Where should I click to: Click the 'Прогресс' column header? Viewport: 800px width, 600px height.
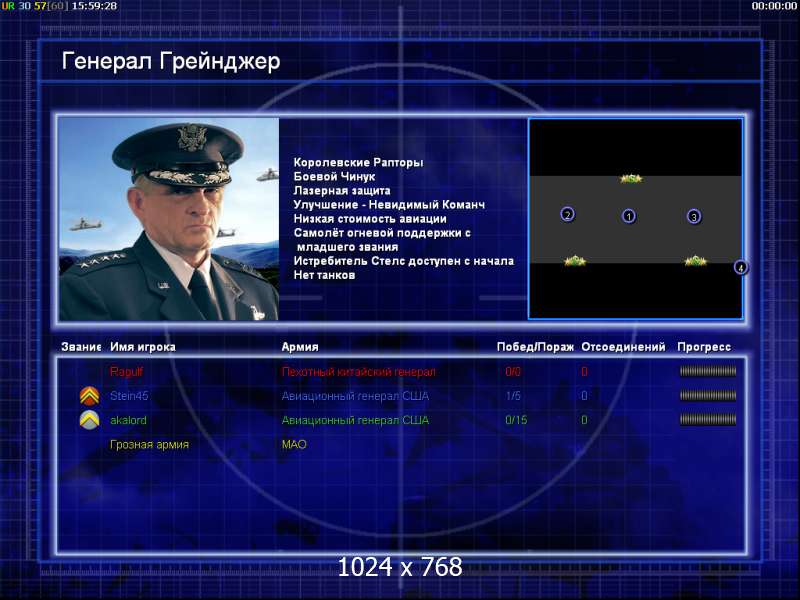coord(704,347)
